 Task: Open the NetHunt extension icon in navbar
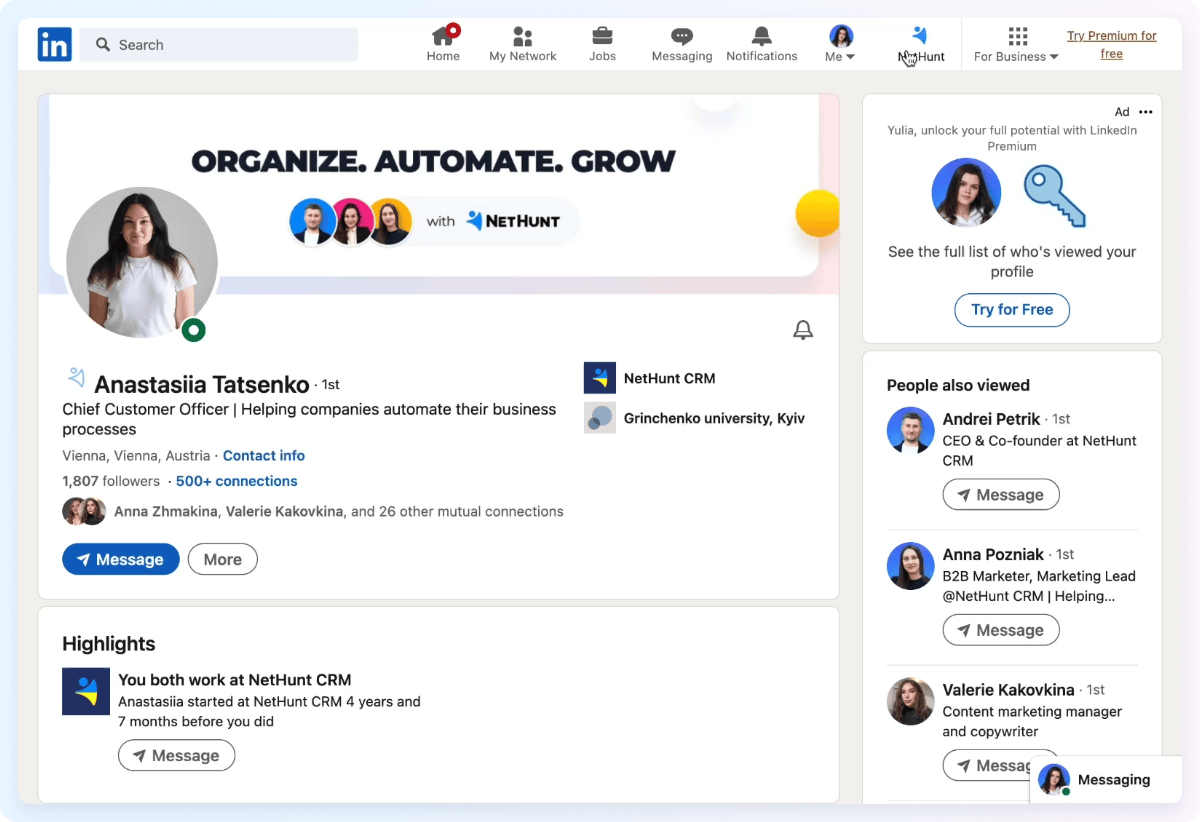pos(921,36)
